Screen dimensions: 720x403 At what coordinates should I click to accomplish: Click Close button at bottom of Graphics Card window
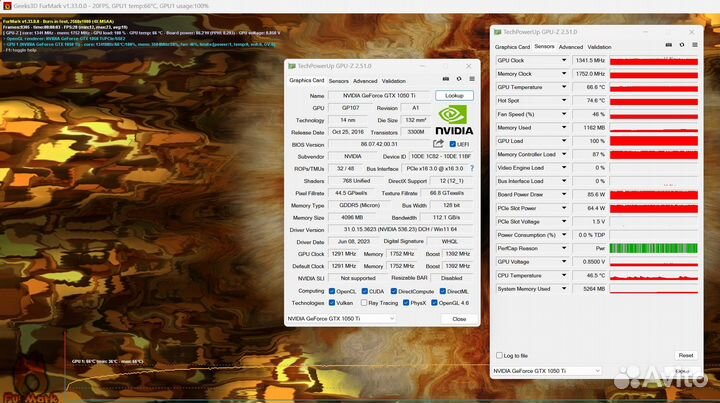click(x=459, y=319)
